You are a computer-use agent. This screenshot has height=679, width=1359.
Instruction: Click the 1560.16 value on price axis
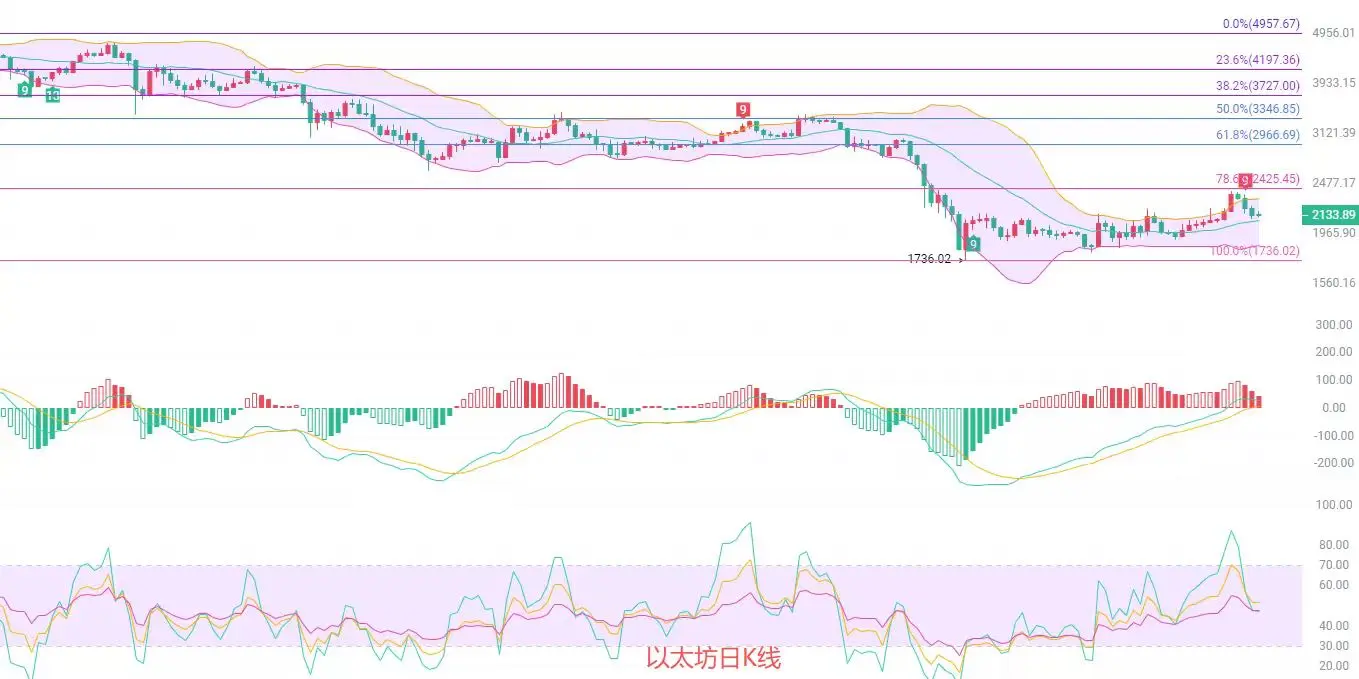pyautogui.click(x=1334, y=283)
